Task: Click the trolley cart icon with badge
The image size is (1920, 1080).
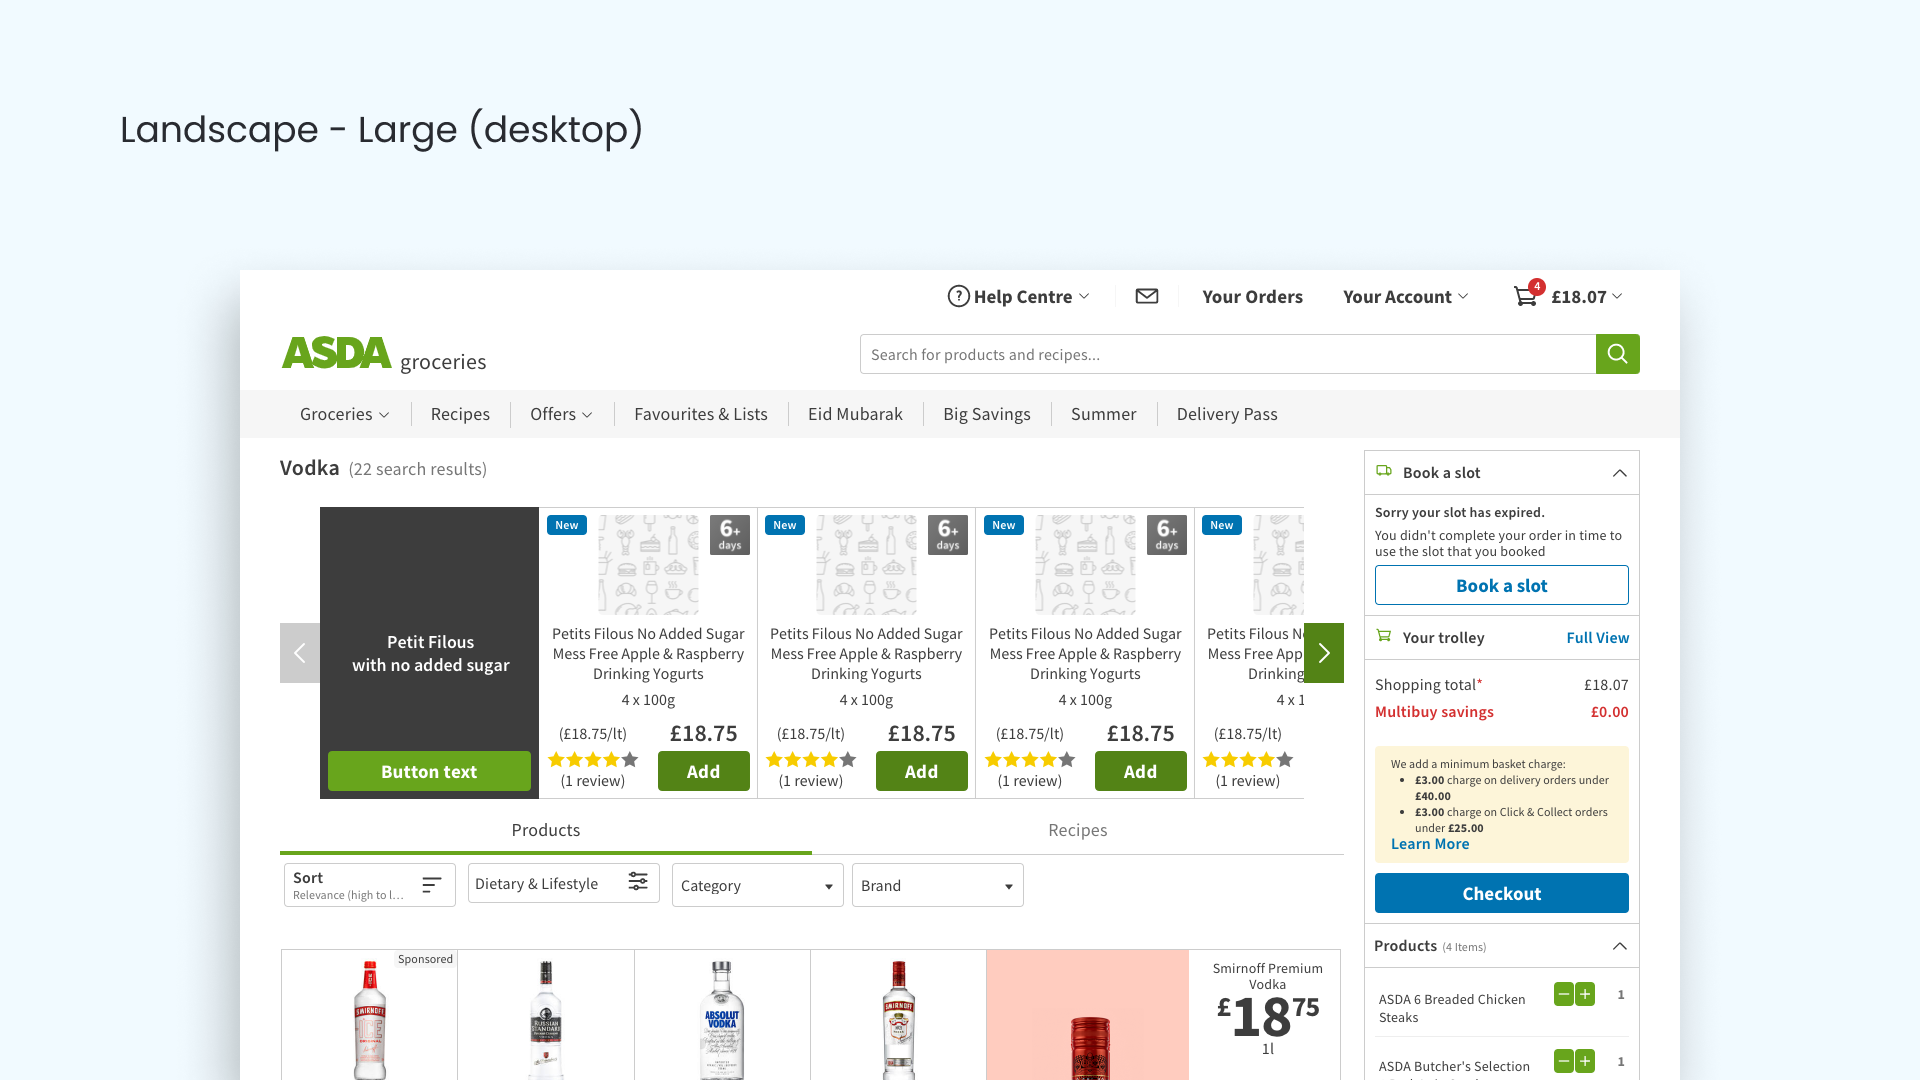Action: click(x=1528, y=294)
